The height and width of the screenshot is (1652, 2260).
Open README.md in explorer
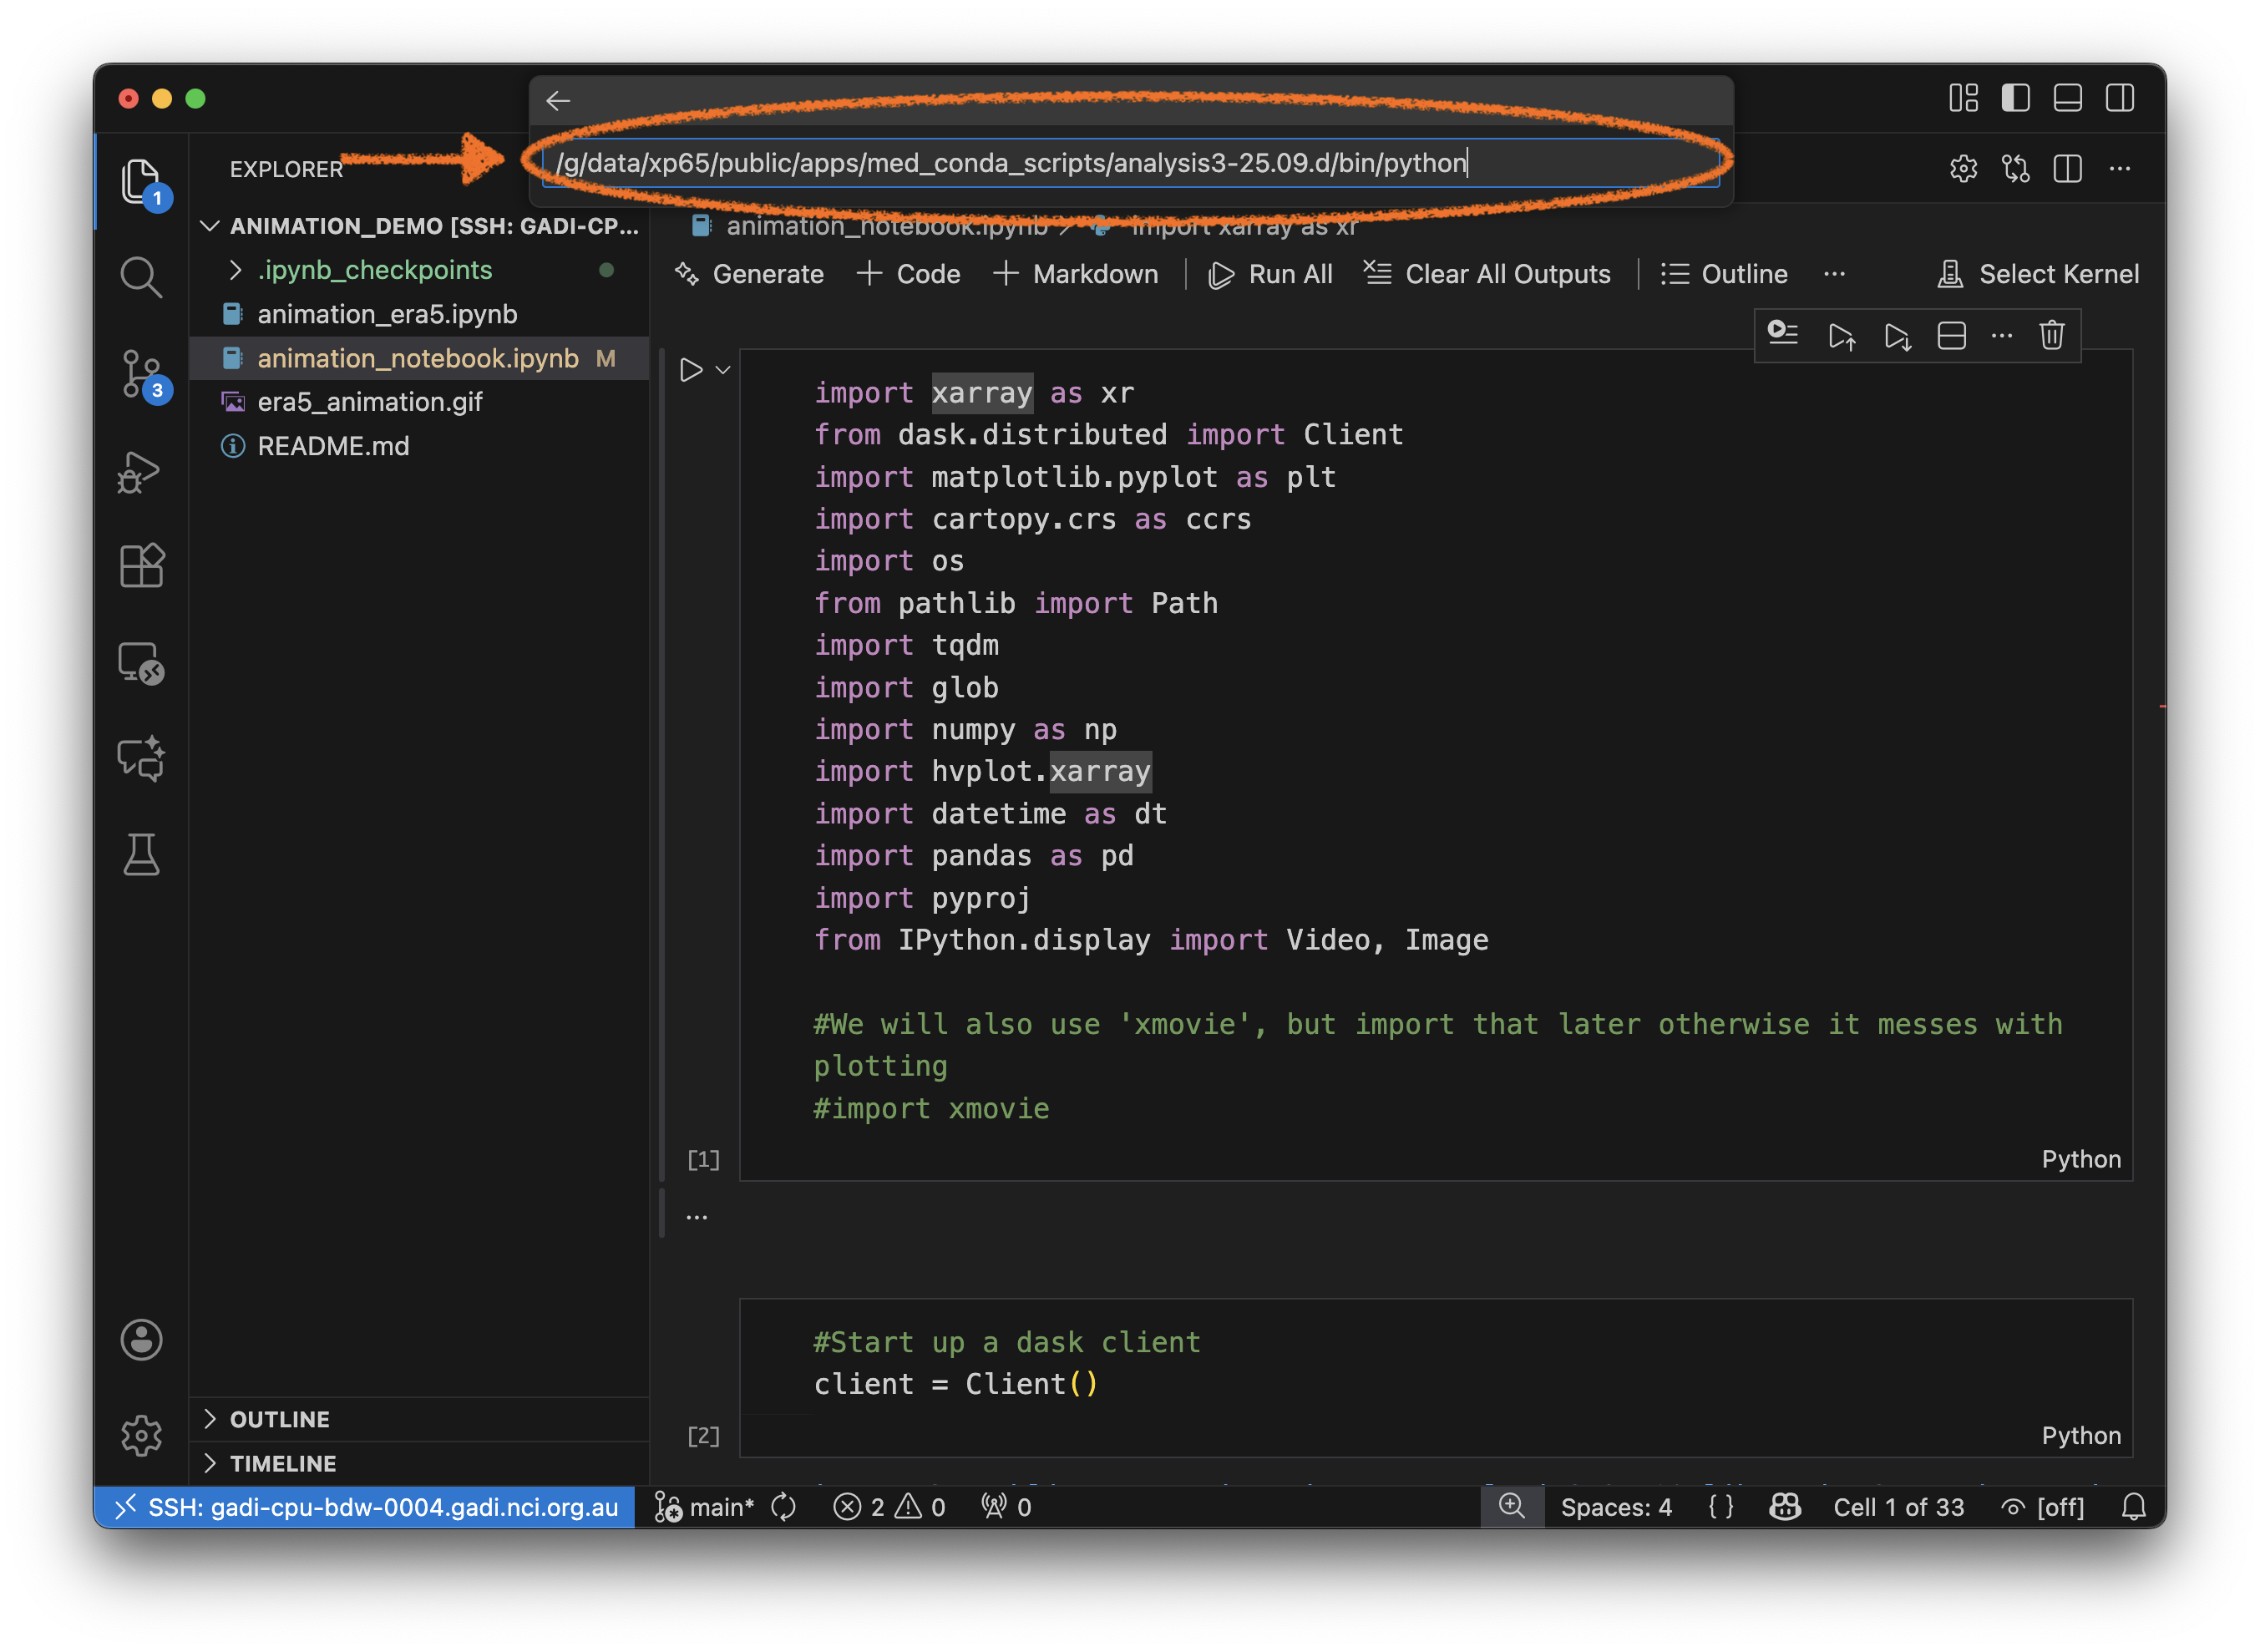[x=333, y=446]
